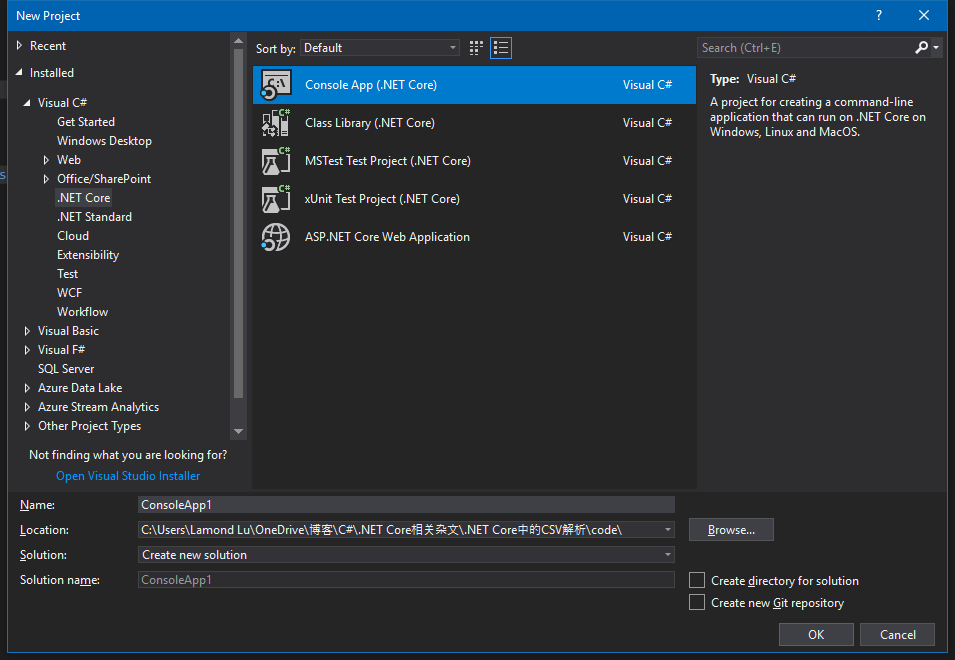Click the MSTest Test Project flask icon
This screenshot has width=955, height=660.
click(277, 161)
